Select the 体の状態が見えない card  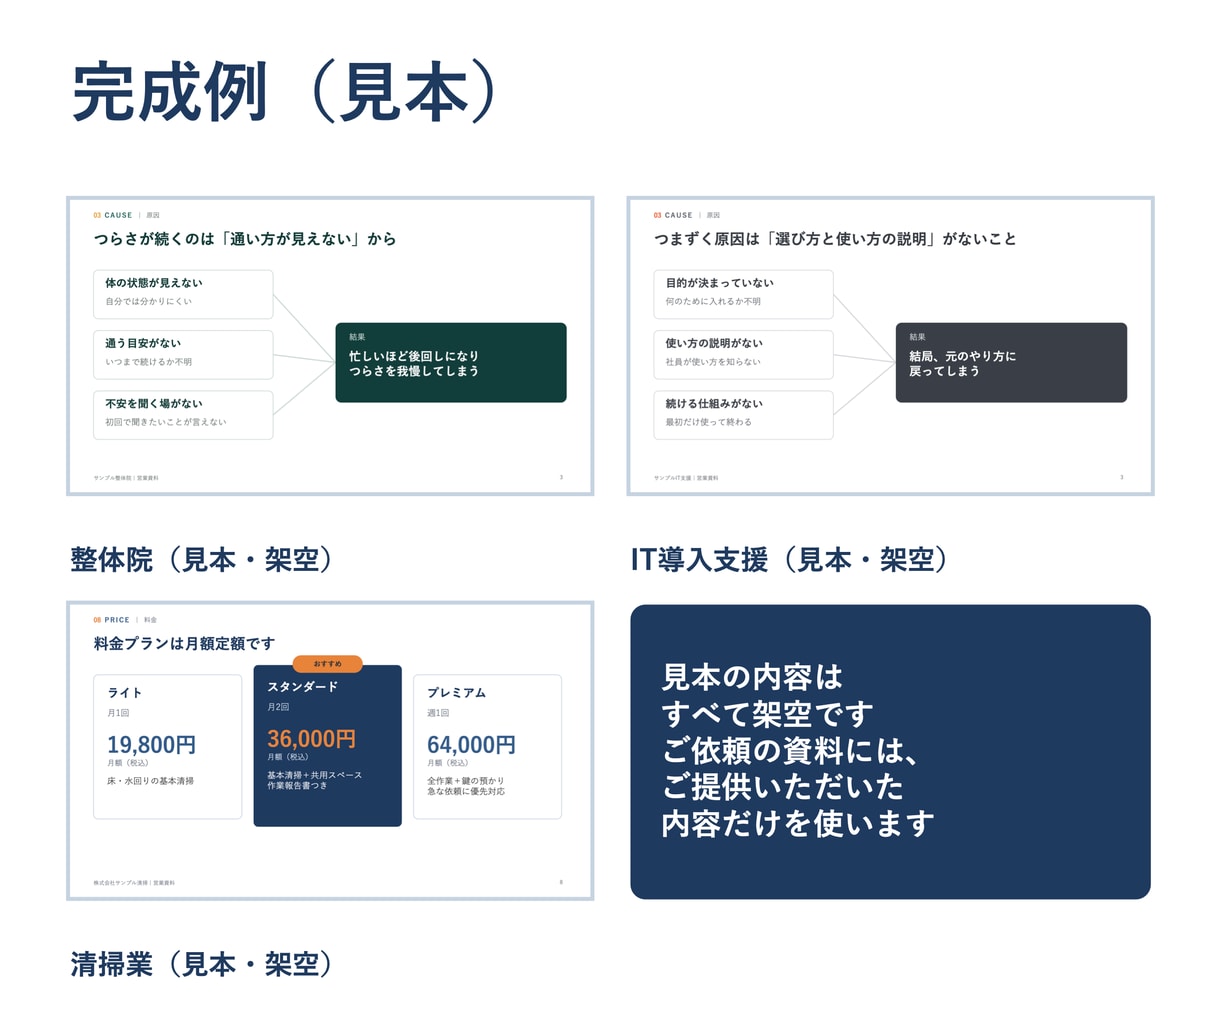point(183,294)
